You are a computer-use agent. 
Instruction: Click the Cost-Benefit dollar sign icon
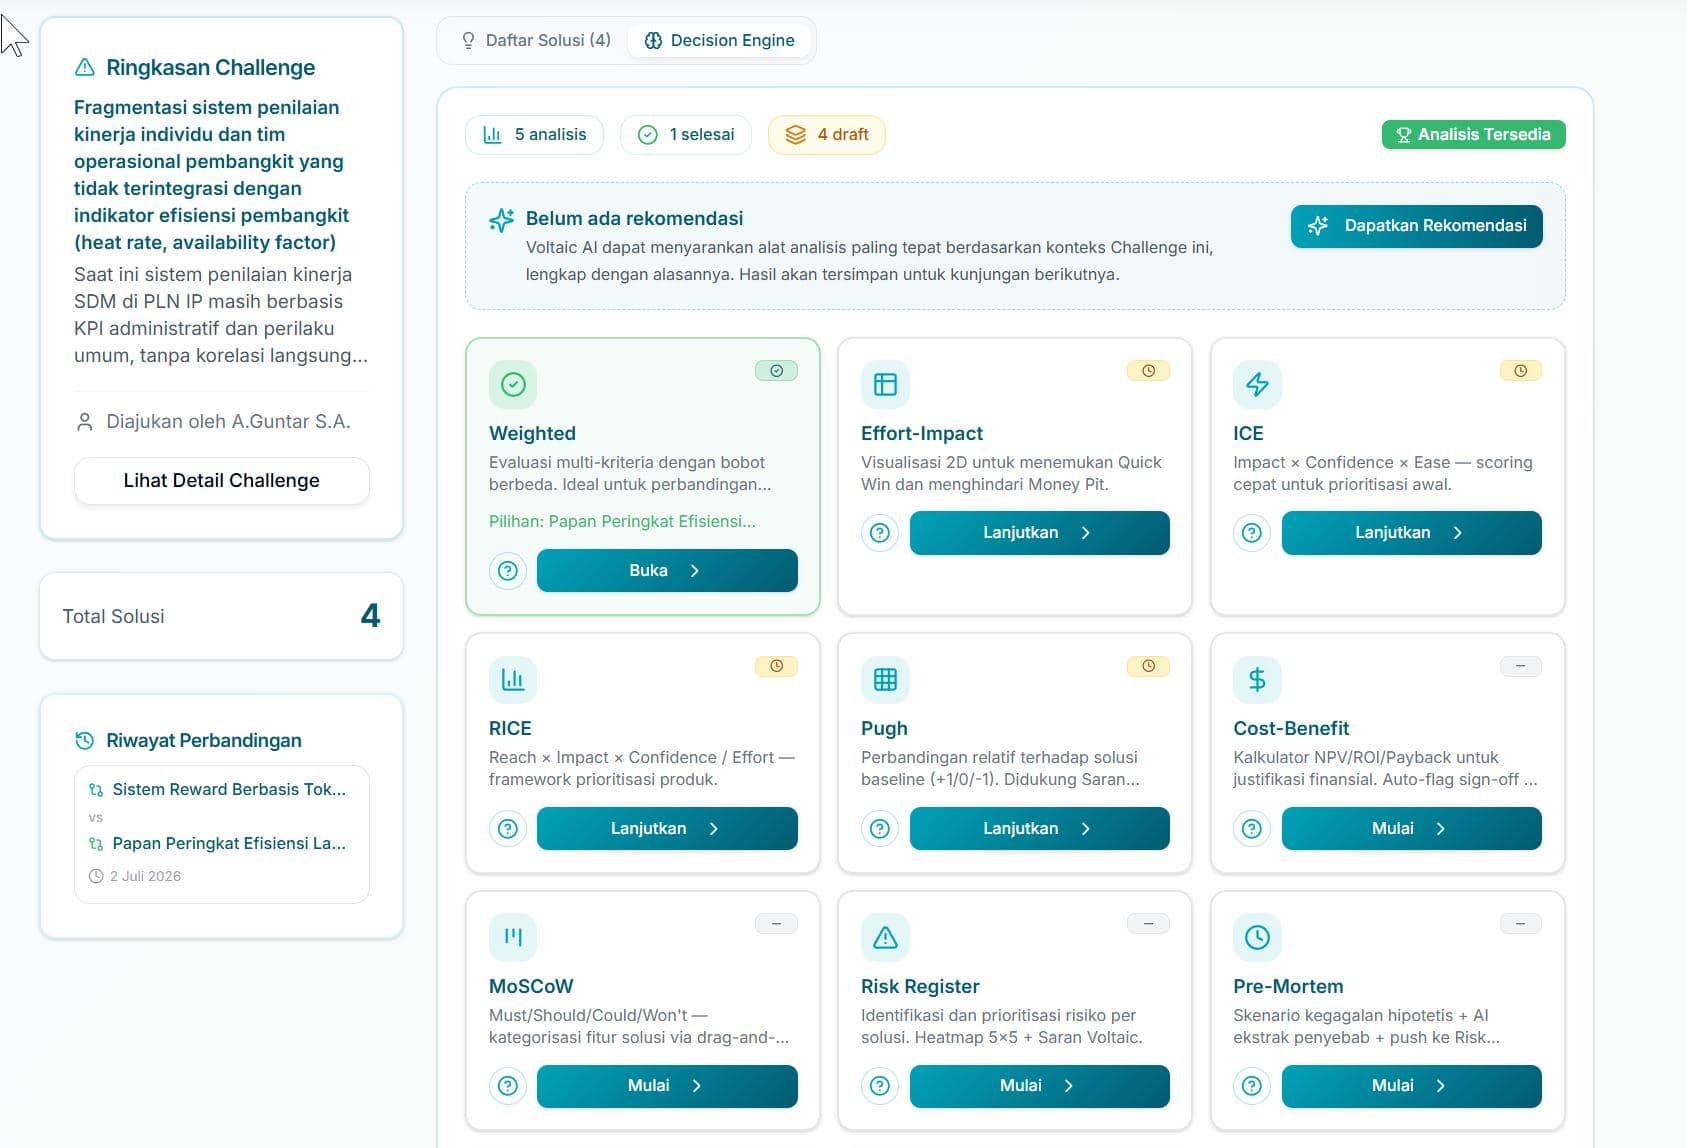(x=1257, y=680)
